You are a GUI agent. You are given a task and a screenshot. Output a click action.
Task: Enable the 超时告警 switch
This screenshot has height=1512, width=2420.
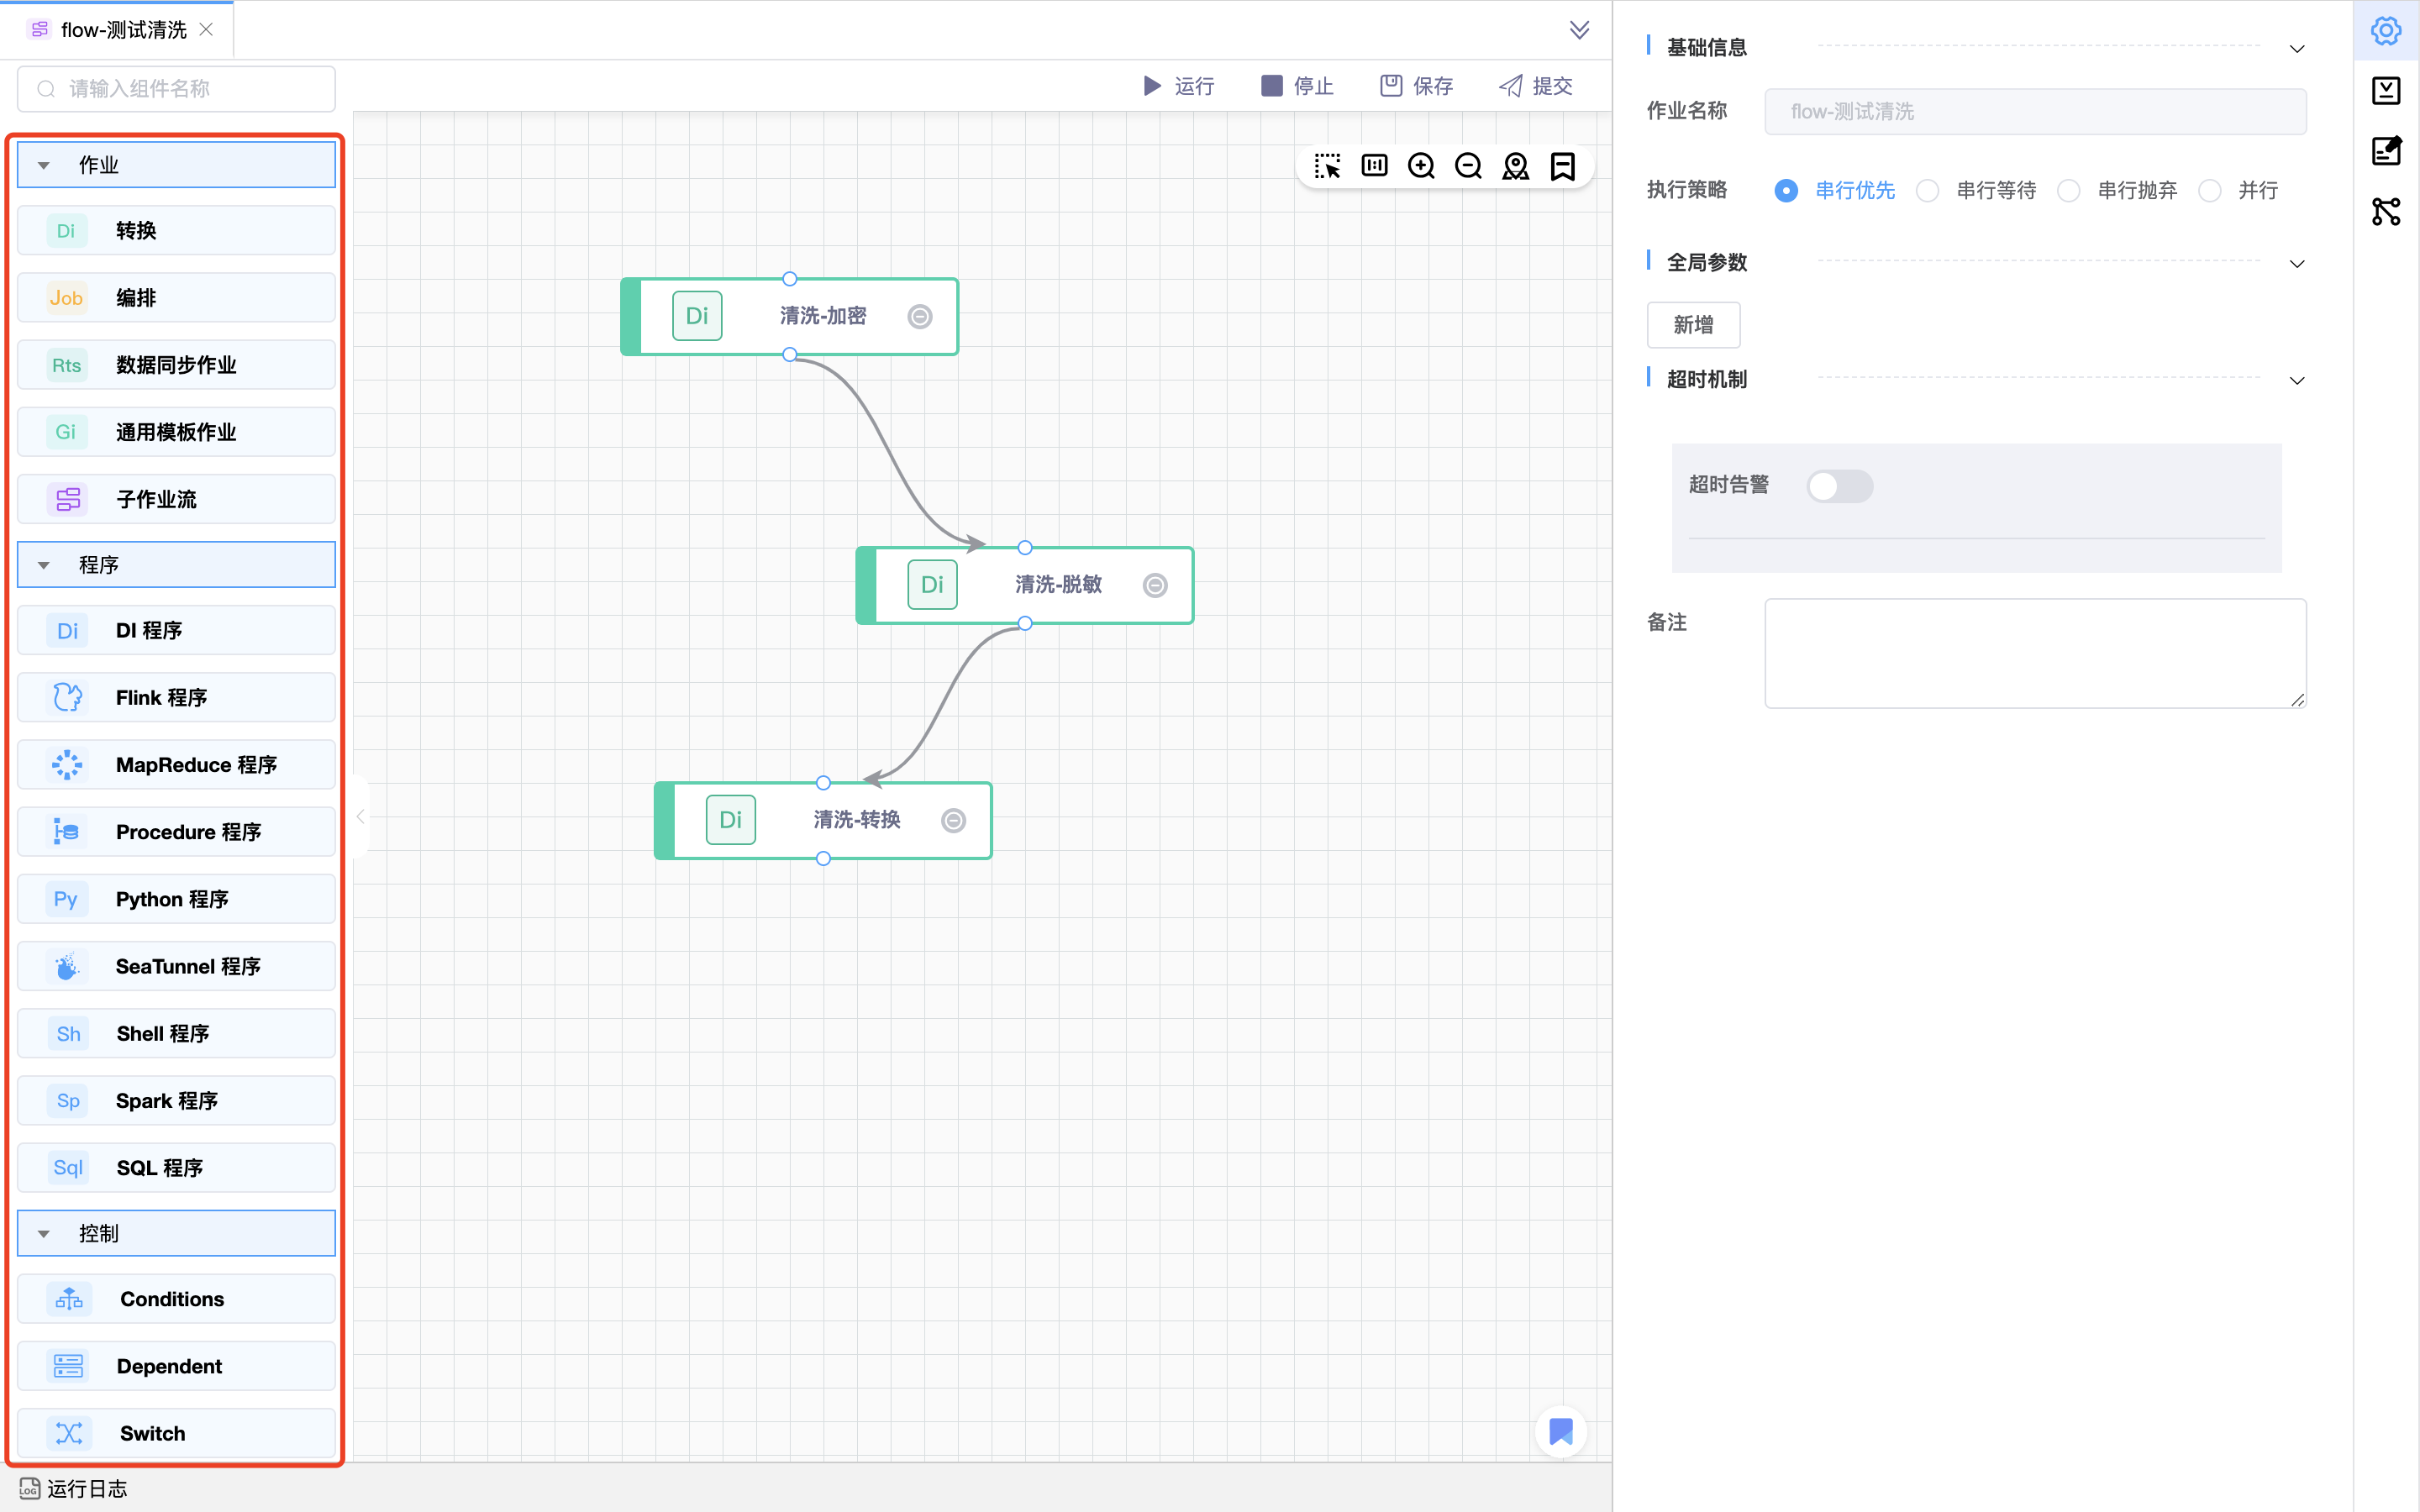tap(1839, 486)
